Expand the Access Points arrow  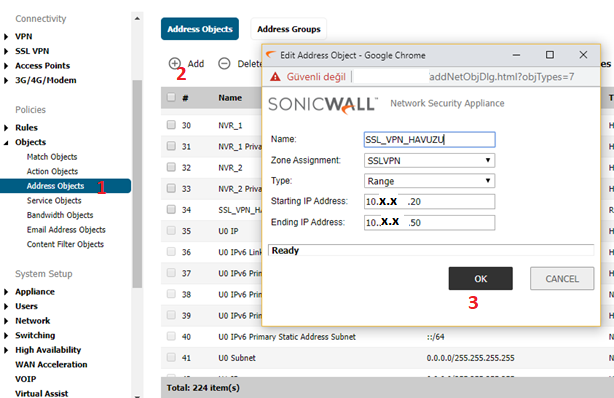tap(6, 65)
